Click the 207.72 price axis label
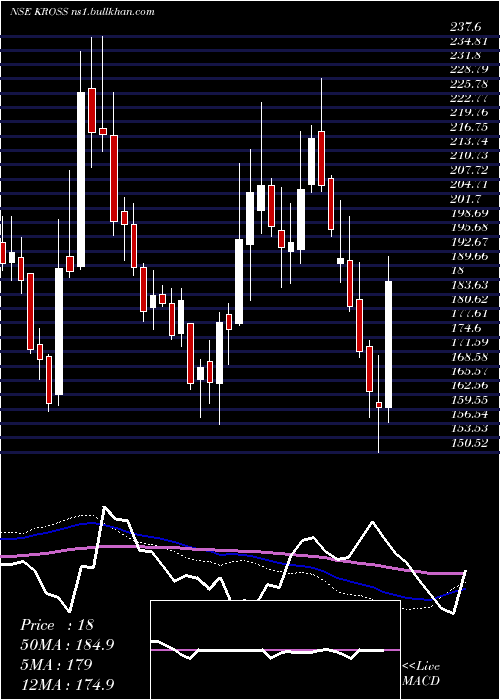Screen dimensions: 500x700 point(469,170)
